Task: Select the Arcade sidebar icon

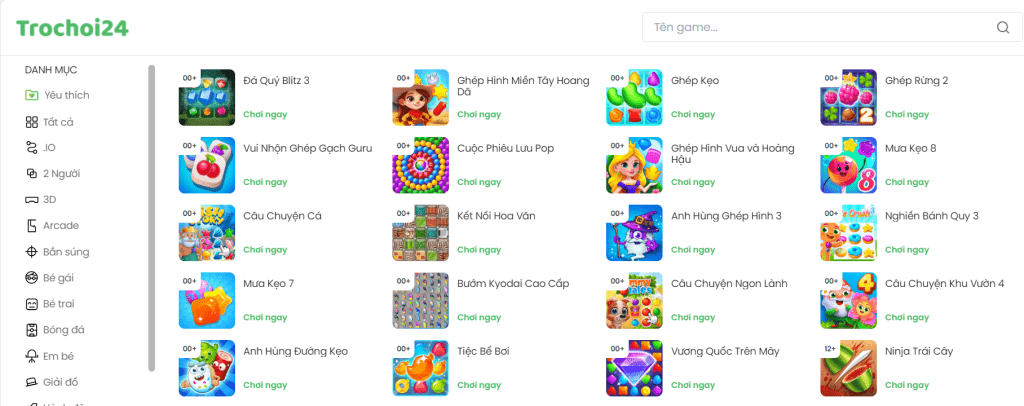Action: [31, 226]
